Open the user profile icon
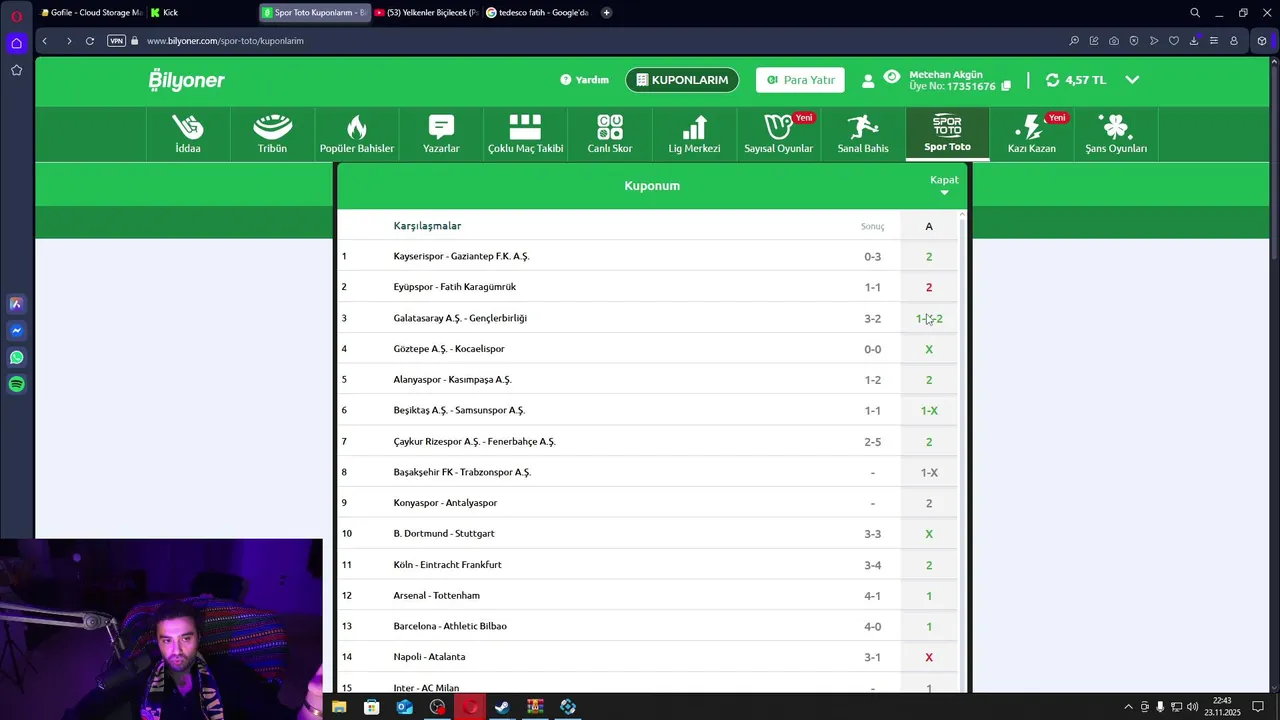The height and width of the screenshot is (720, 1280). pos(868,81)
